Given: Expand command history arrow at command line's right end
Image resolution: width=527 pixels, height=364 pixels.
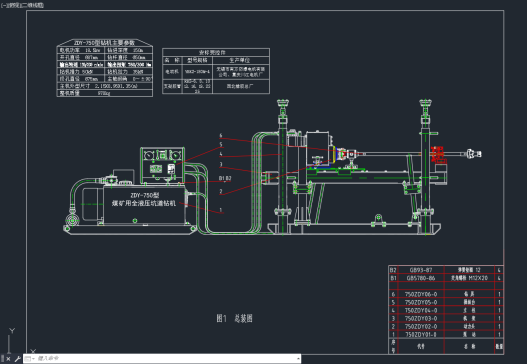Looking at the screenshot, I should pyautogui.click(x=298, y=359).
